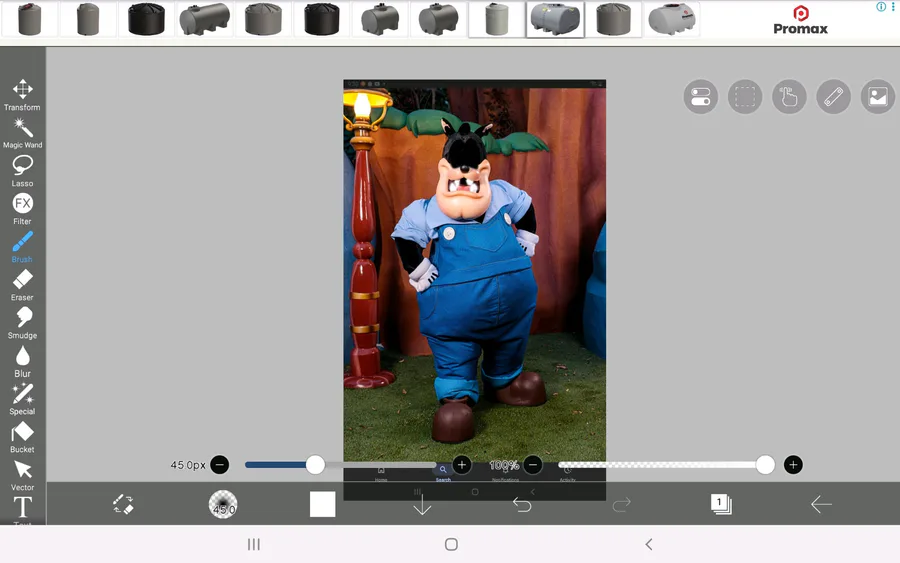Open the ruler tool menu

click(x=833, y=96)
